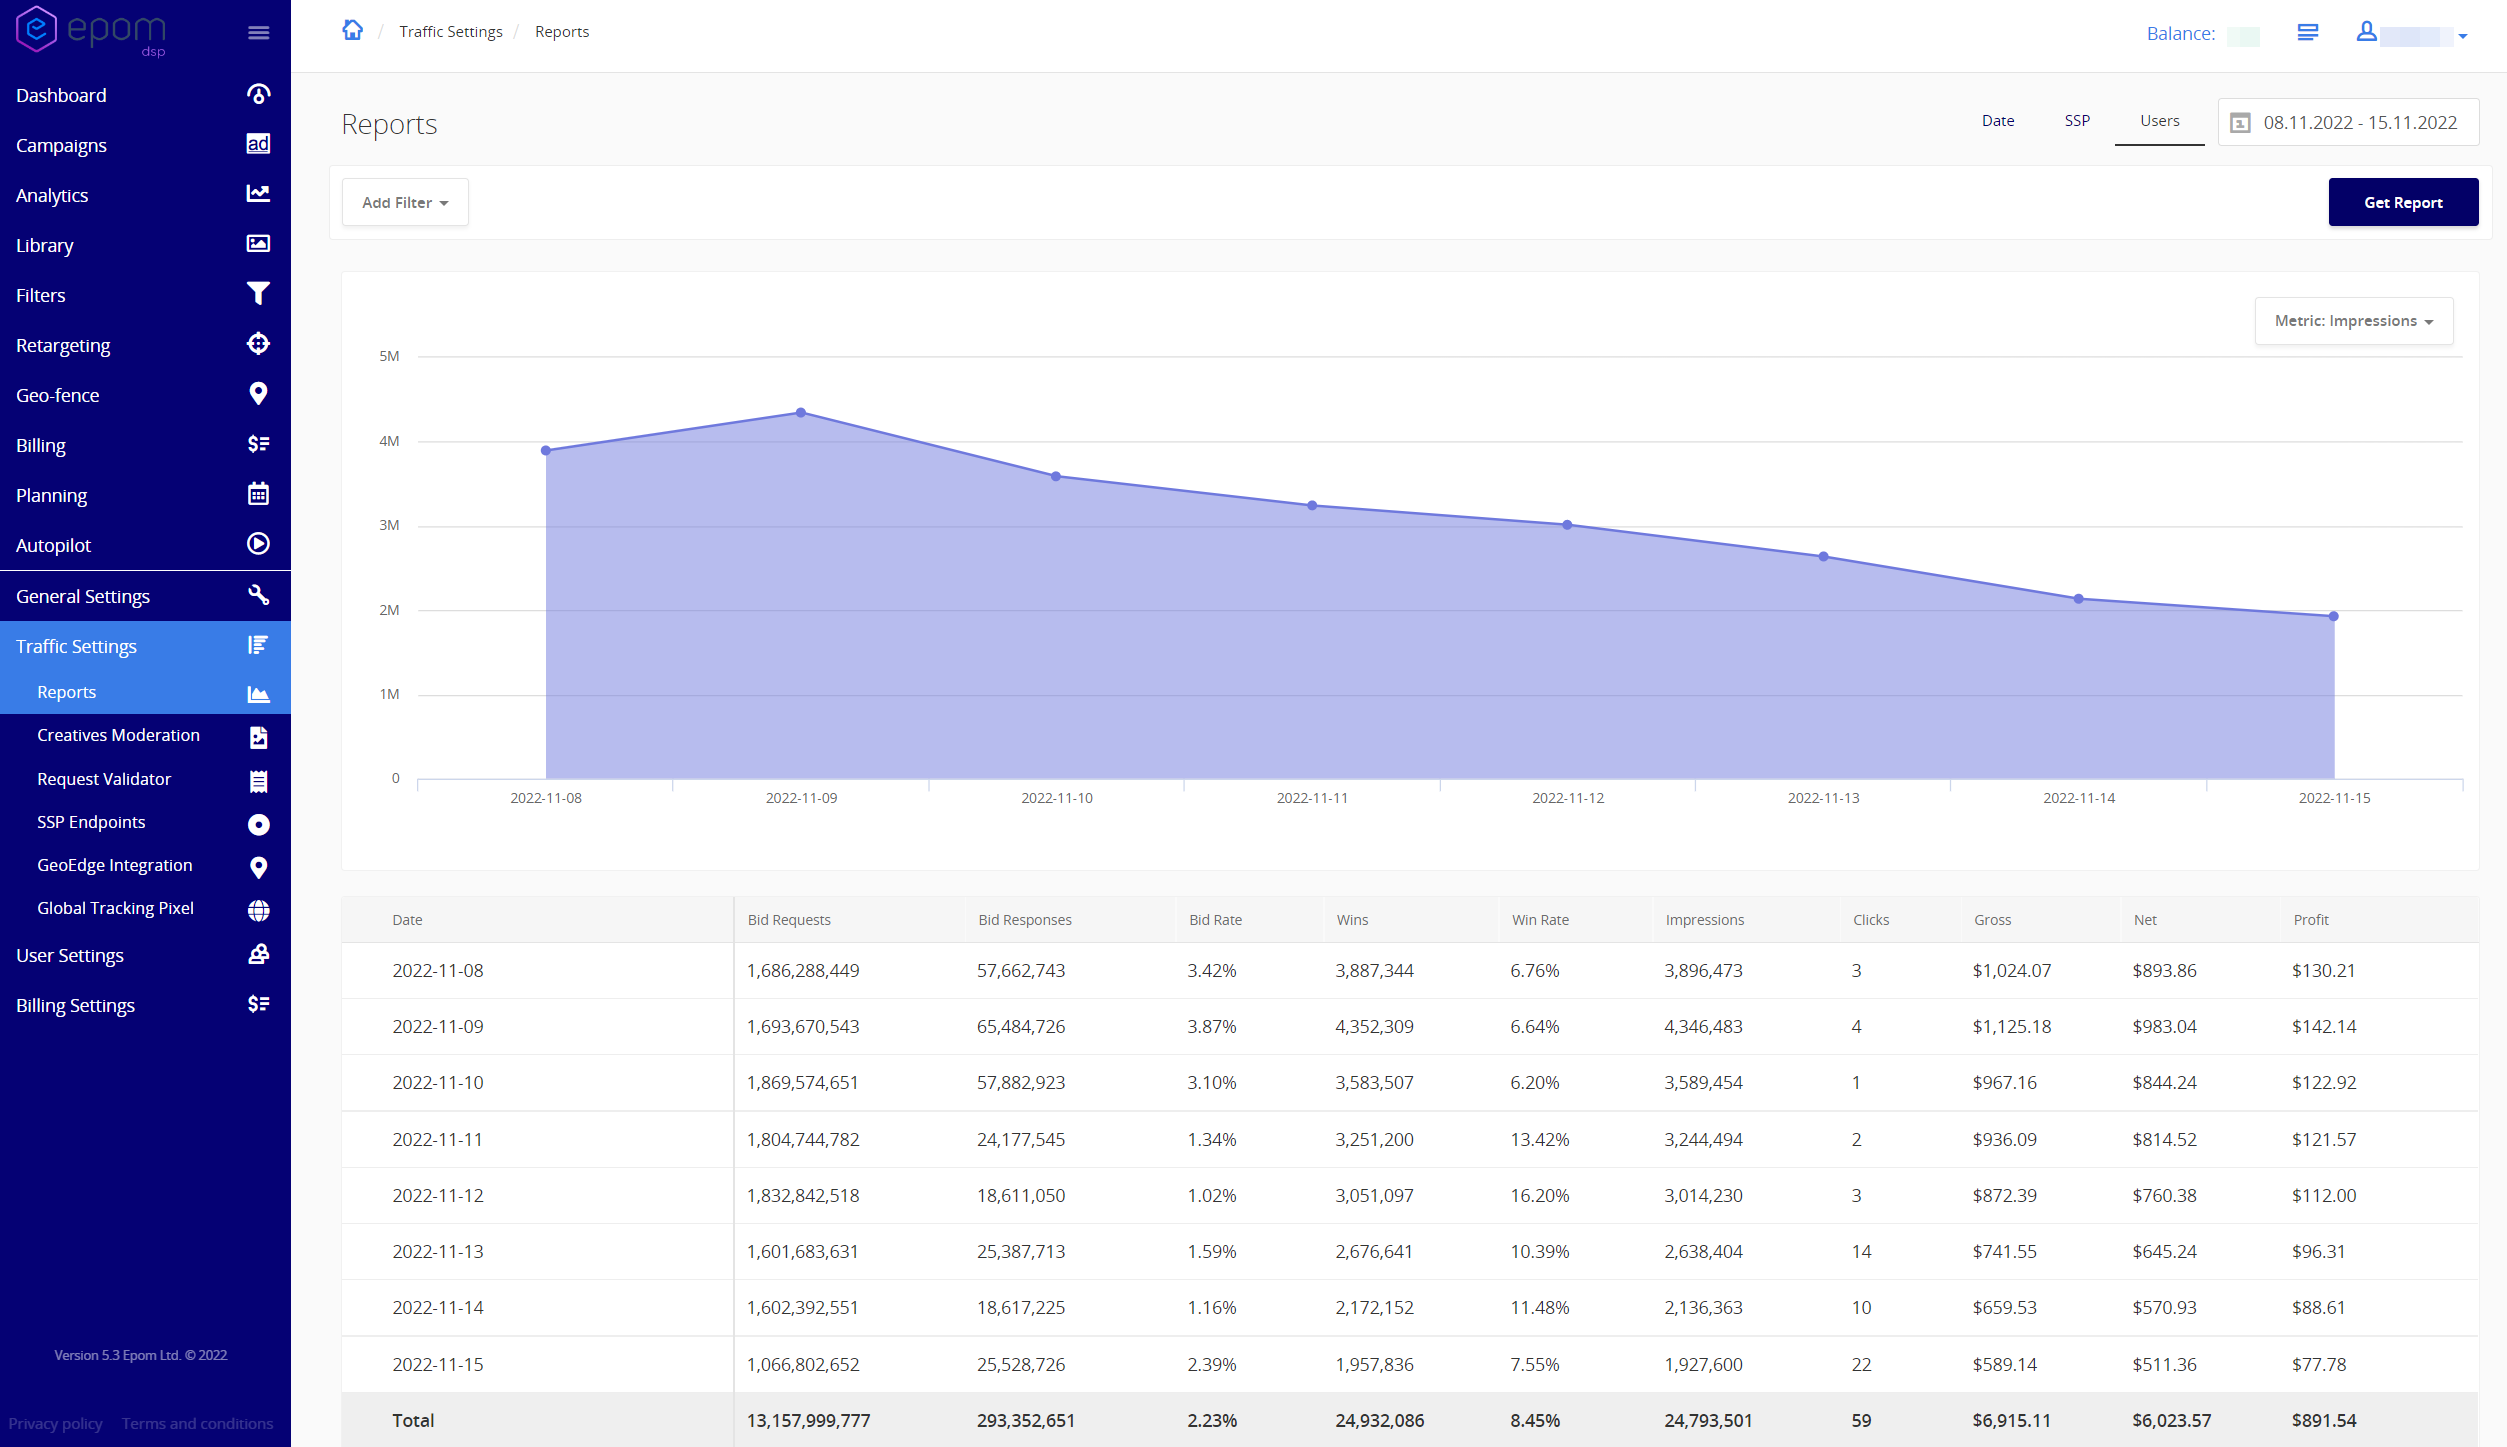Collapse sidebar with hamburger menu icon

click(x=258, y=33)
